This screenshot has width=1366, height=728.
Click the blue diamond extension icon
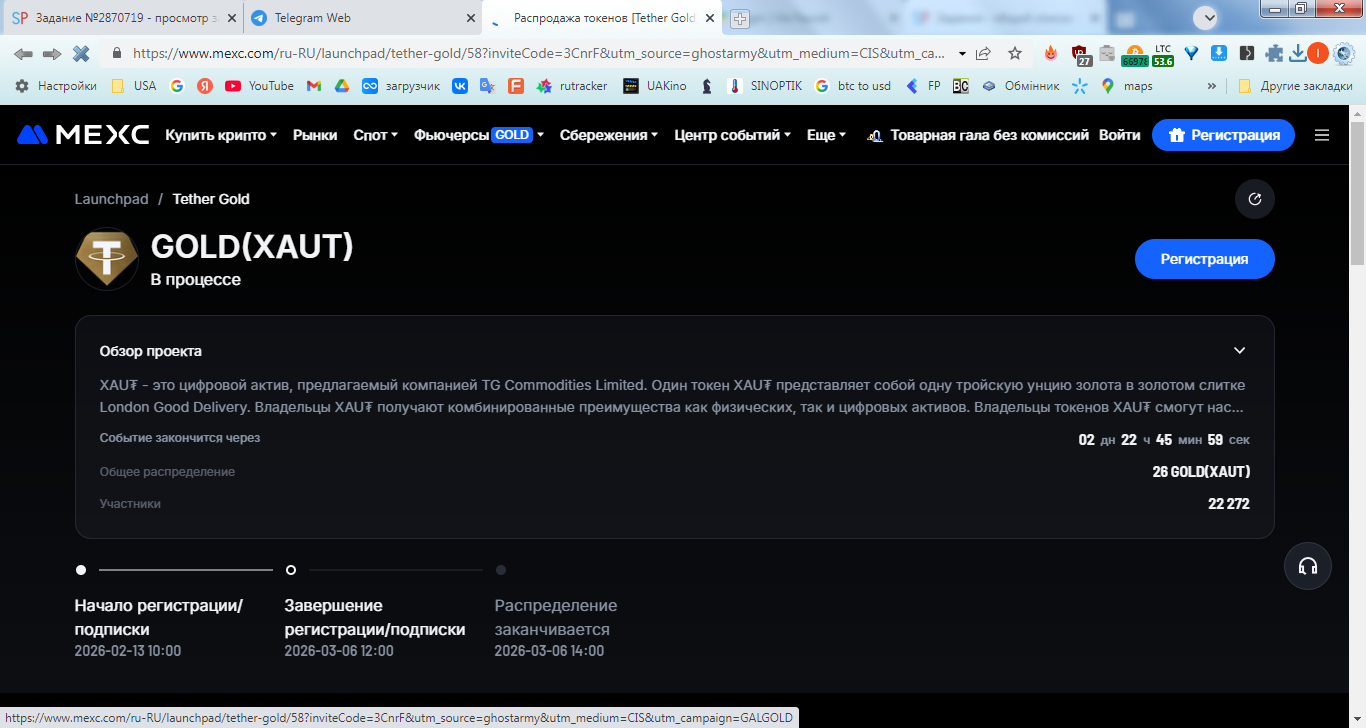1192,54
